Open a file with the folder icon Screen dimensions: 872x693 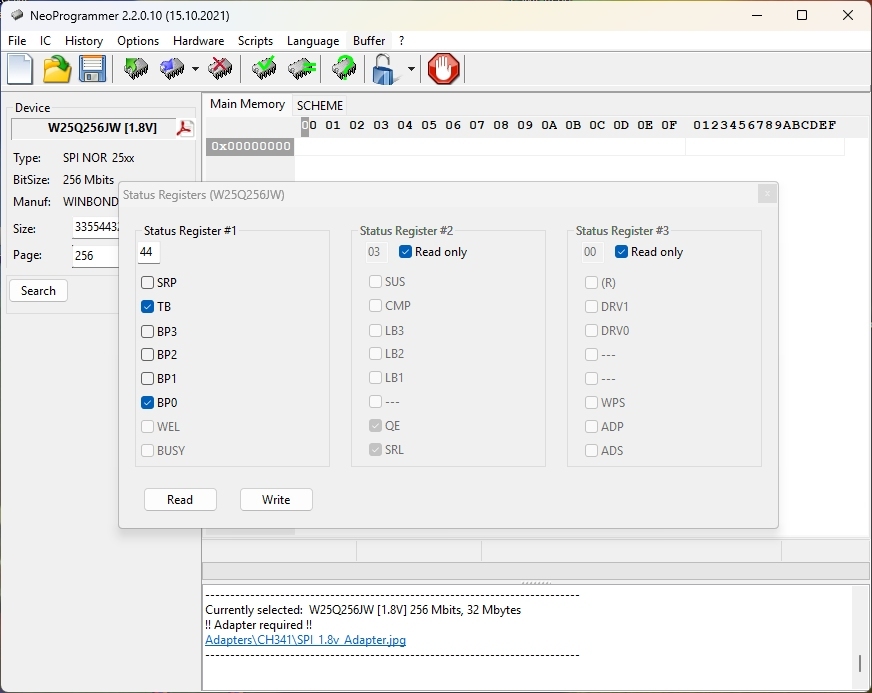pyautogui.click(x=57, y=69)
